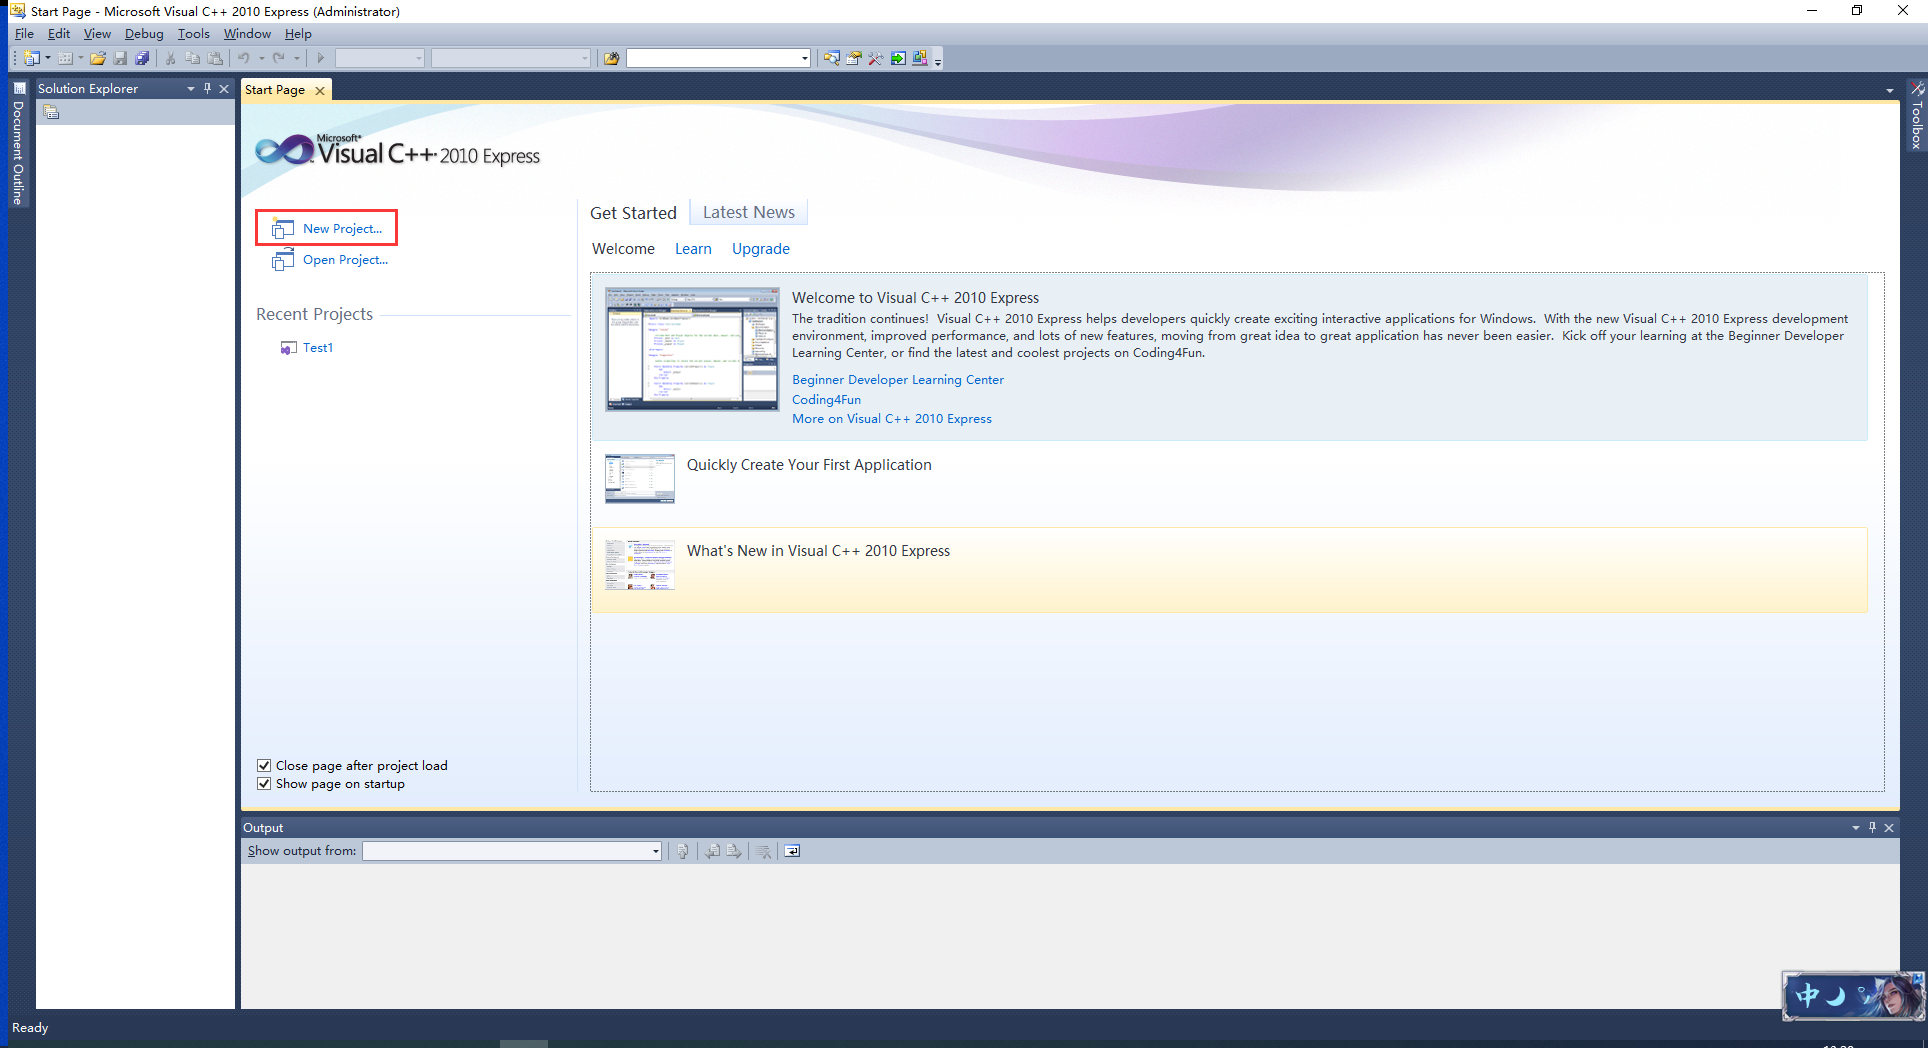Click the Properties Window toolbar icon
This screenshot has width=1928, height=1048.
[854, 58]
